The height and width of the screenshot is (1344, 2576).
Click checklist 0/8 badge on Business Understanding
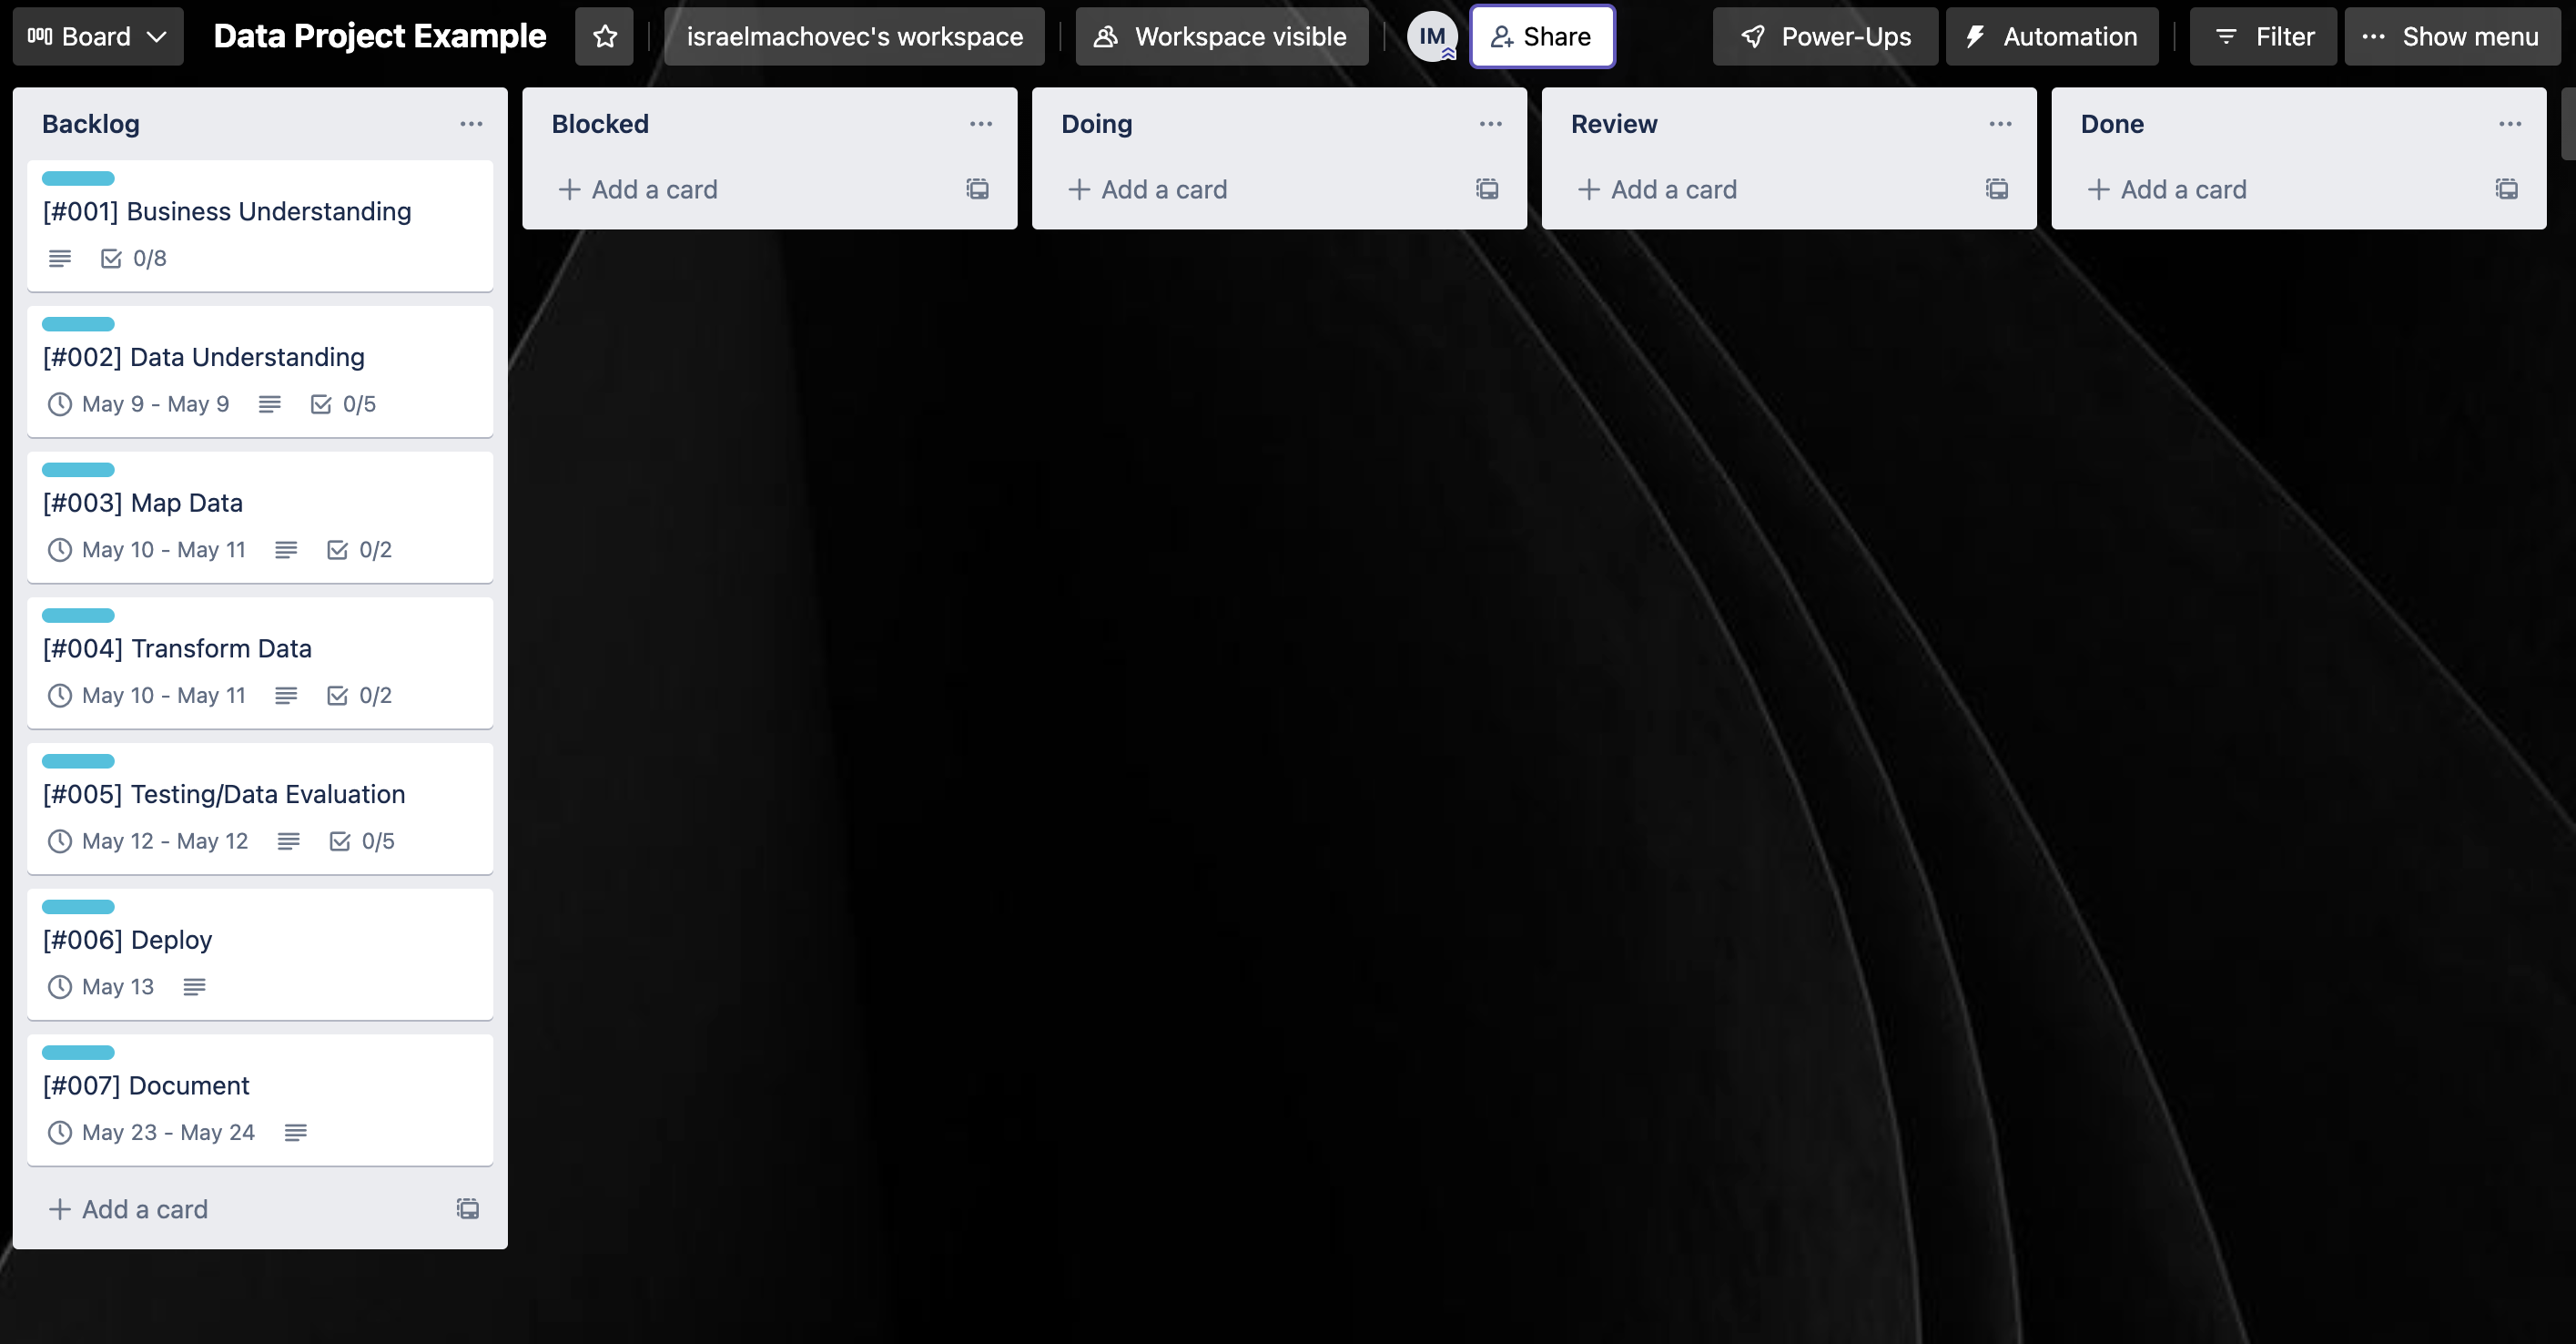134,259
